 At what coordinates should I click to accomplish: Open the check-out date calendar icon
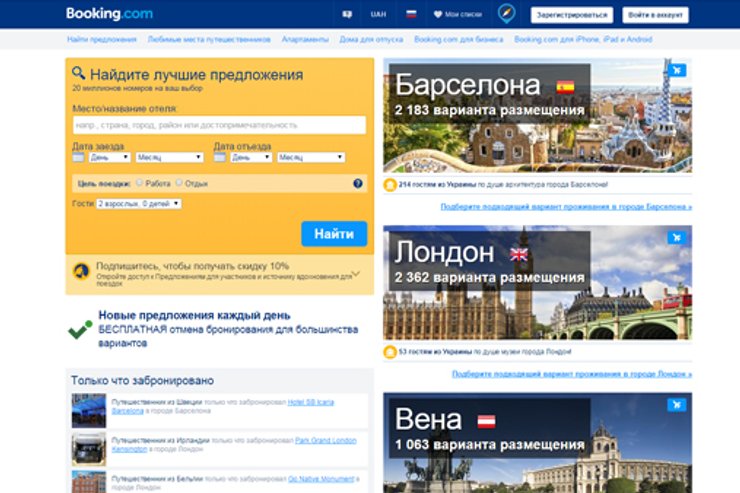pos(219,157)
